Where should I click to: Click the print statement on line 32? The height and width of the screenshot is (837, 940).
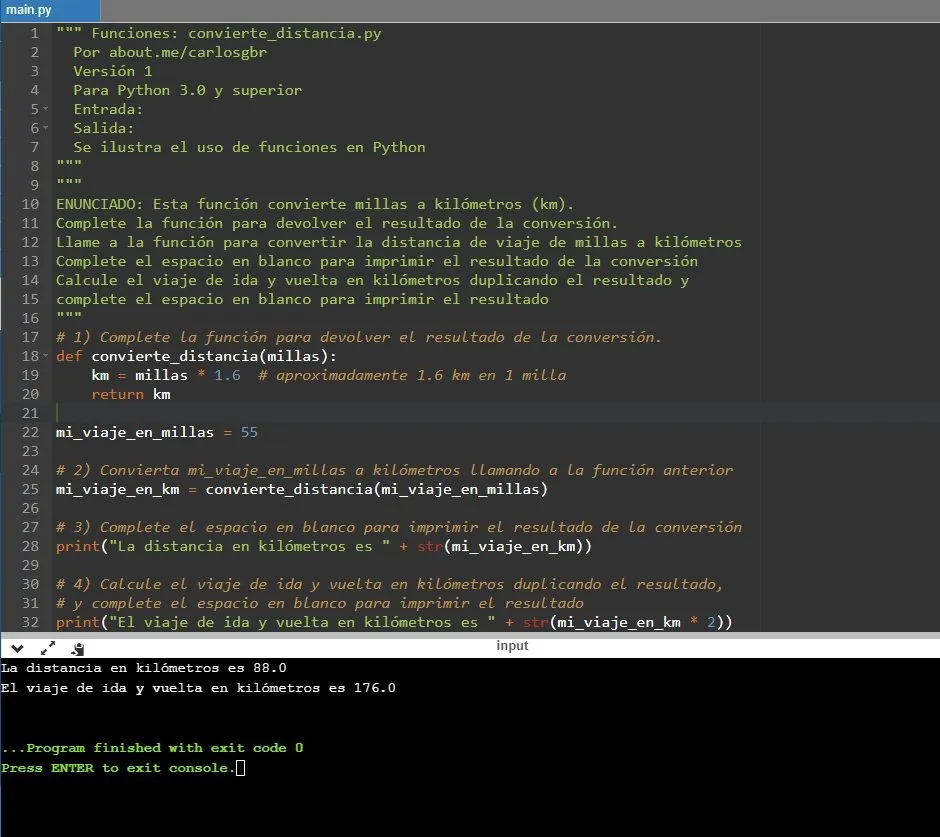click(394, 622)
